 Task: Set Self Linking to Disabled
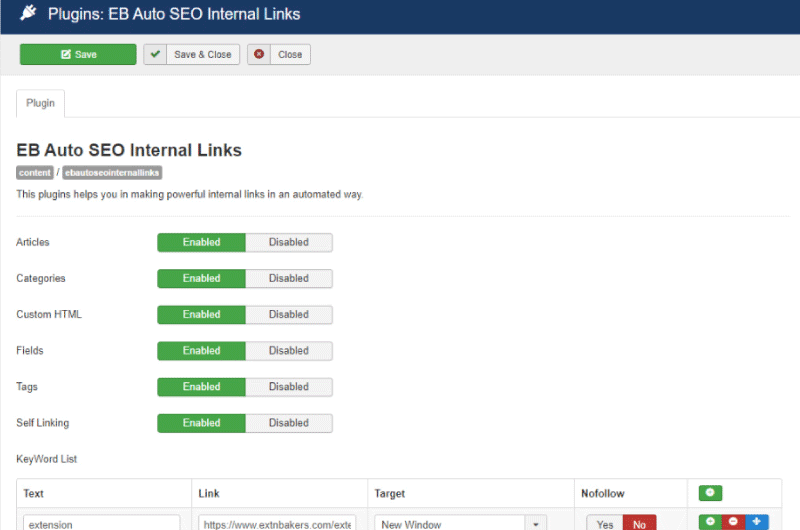tap(289, 423)
